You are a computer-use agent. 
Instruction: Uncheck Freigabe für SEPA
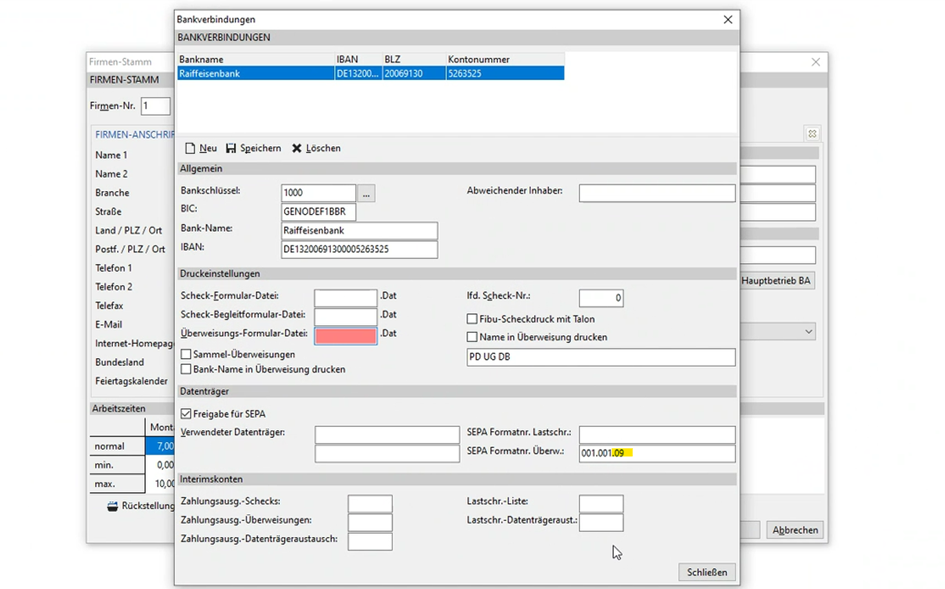tap(186, 413)
